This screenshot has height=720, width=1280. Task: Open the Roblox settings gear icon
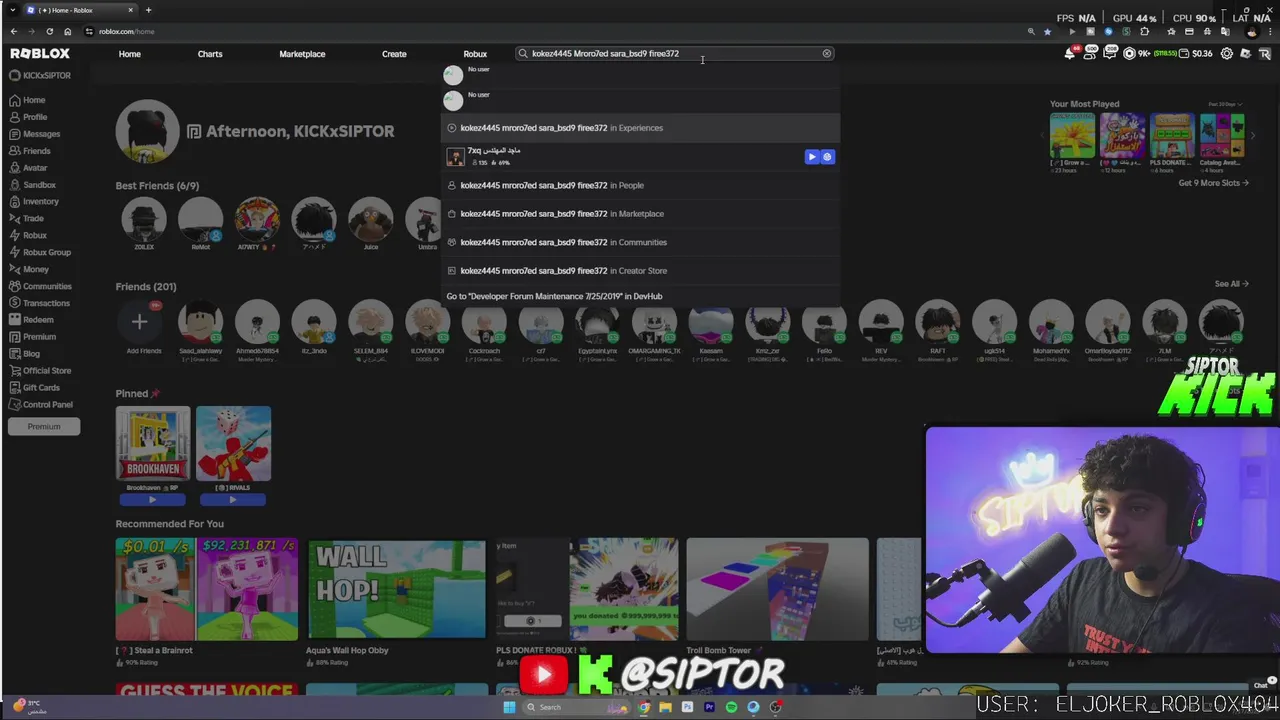point(1227,54)
